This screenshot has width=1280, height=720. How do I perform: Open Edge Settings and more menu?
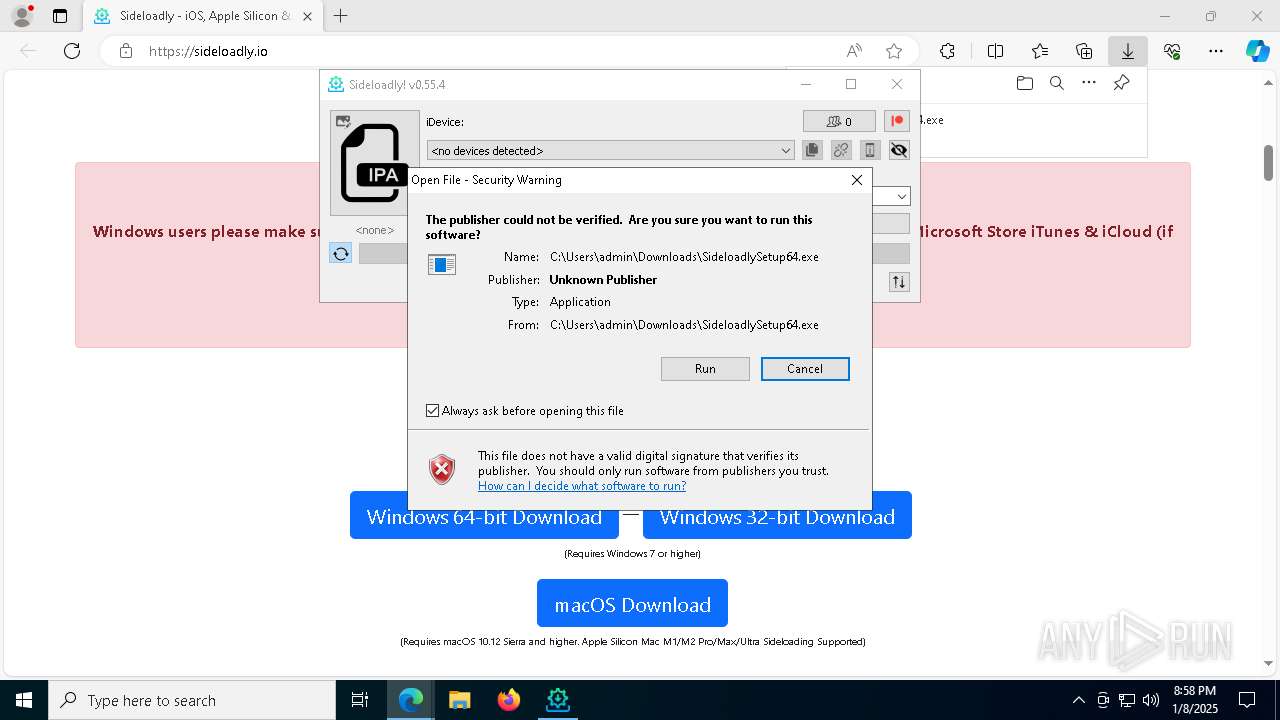click(x=1216, y=51)
